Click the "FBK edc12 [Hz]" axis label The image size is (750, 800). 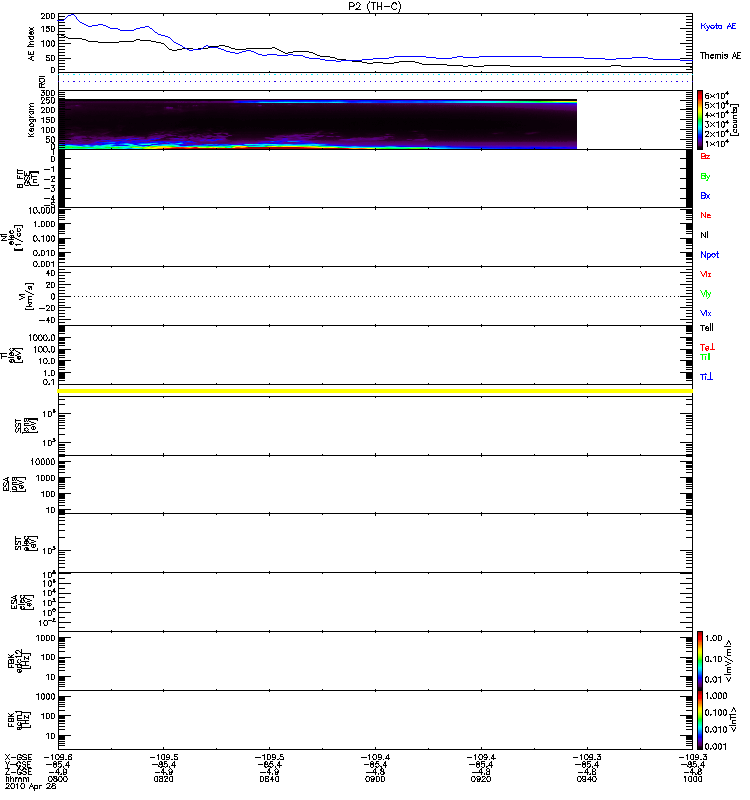[x=20, y=661]
